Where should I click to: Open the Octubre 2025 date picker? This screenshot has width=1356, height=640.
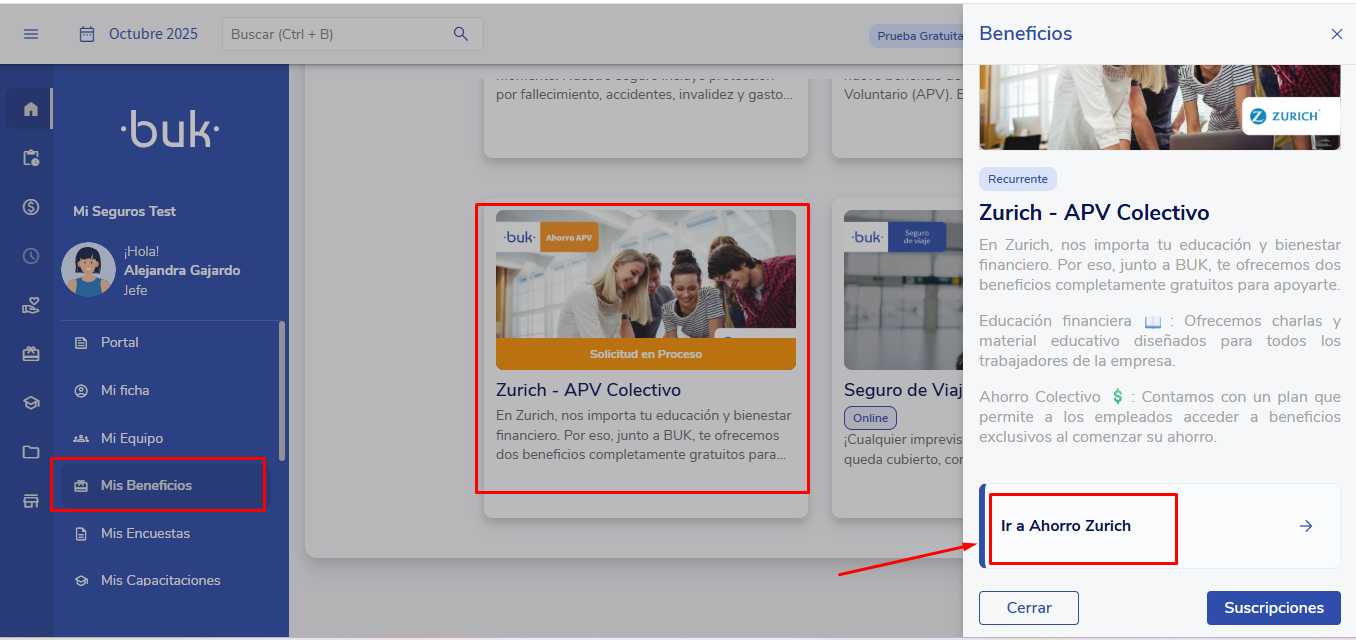click(x=139, y=34)
